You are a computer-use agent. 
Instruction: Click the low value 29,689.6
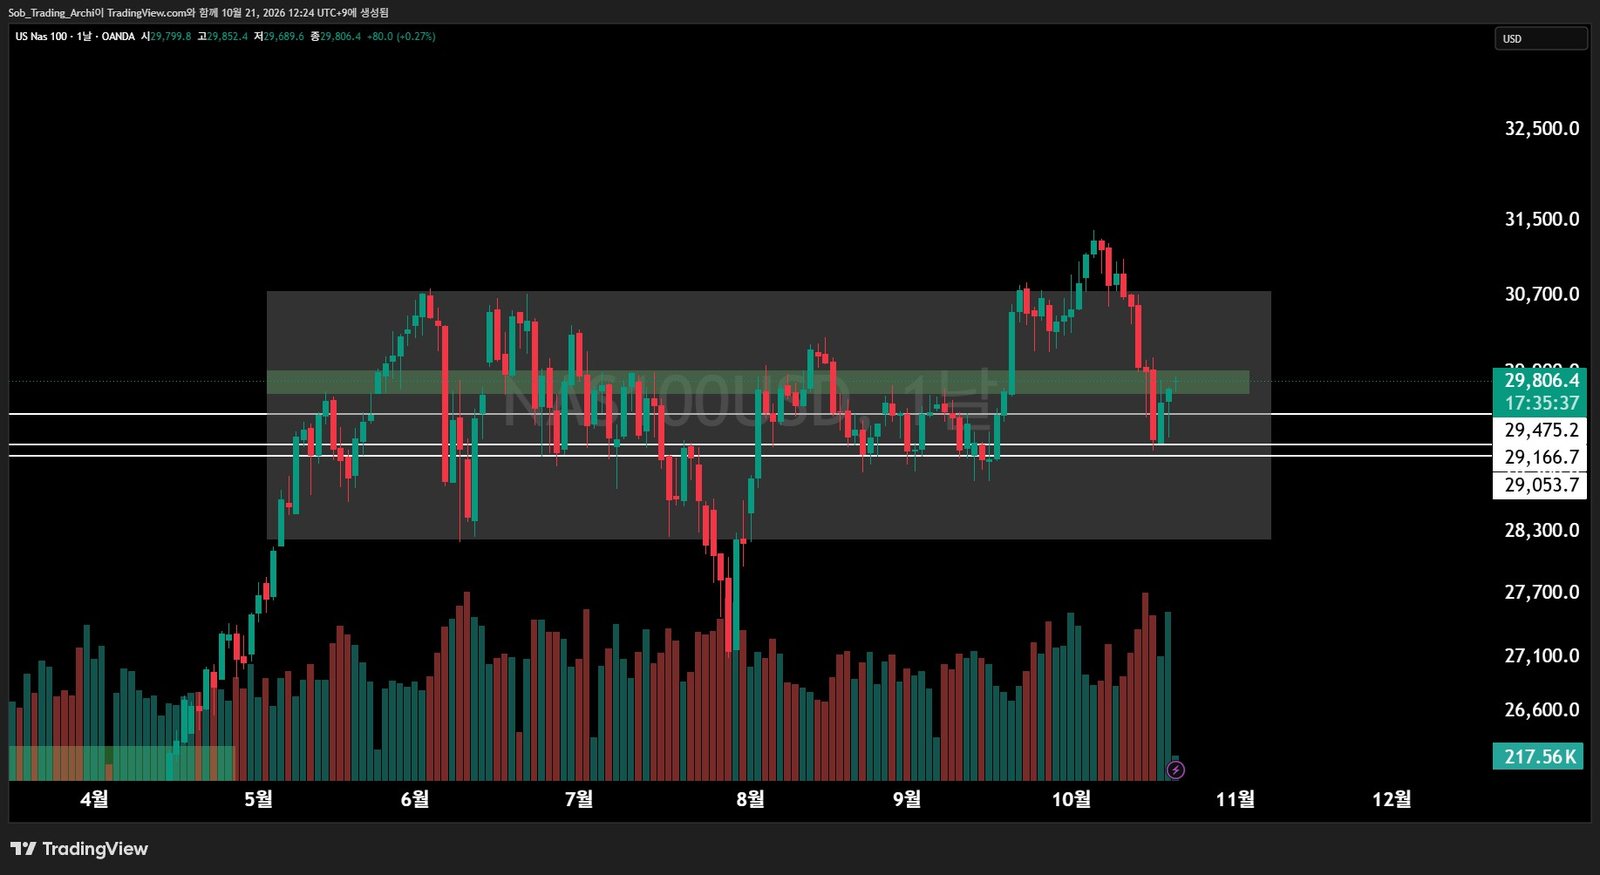(x=284, y=37)
